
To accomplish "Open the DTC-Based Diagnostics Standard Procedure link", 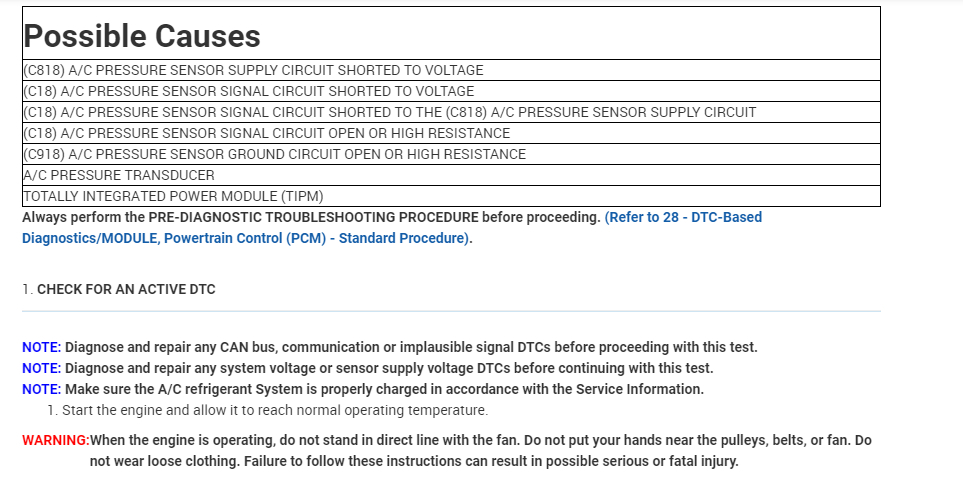I will (x=684, y=217).
